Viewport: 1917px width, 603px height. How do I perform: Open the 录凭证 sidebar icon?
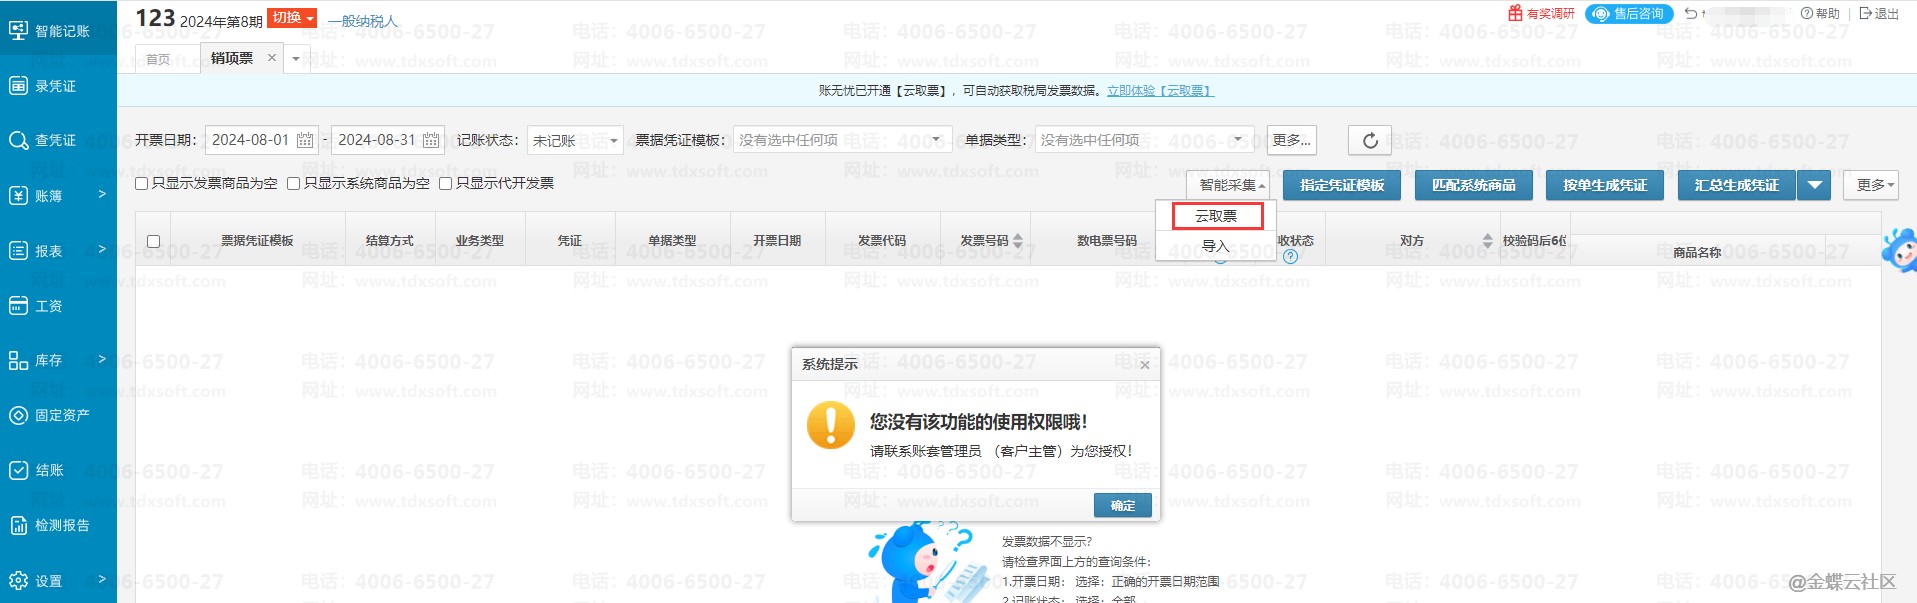(x=18, y=86)
